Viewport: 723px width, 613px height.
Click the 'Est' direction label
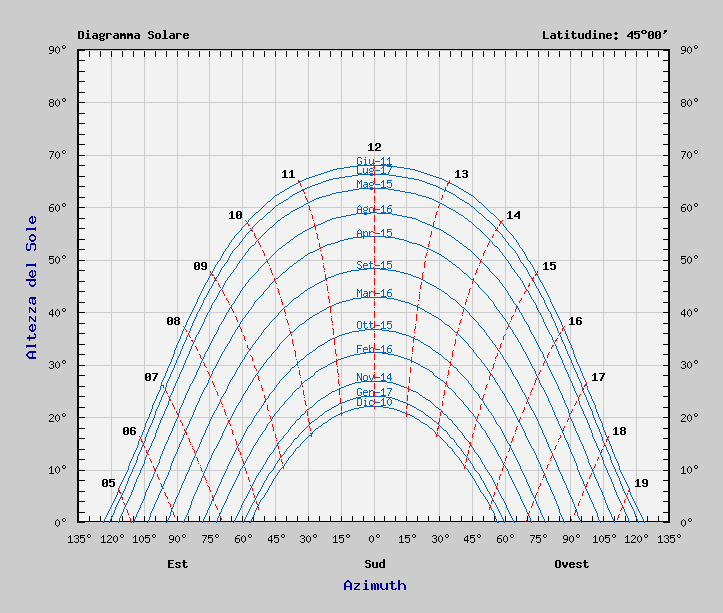tap(177, 564)
